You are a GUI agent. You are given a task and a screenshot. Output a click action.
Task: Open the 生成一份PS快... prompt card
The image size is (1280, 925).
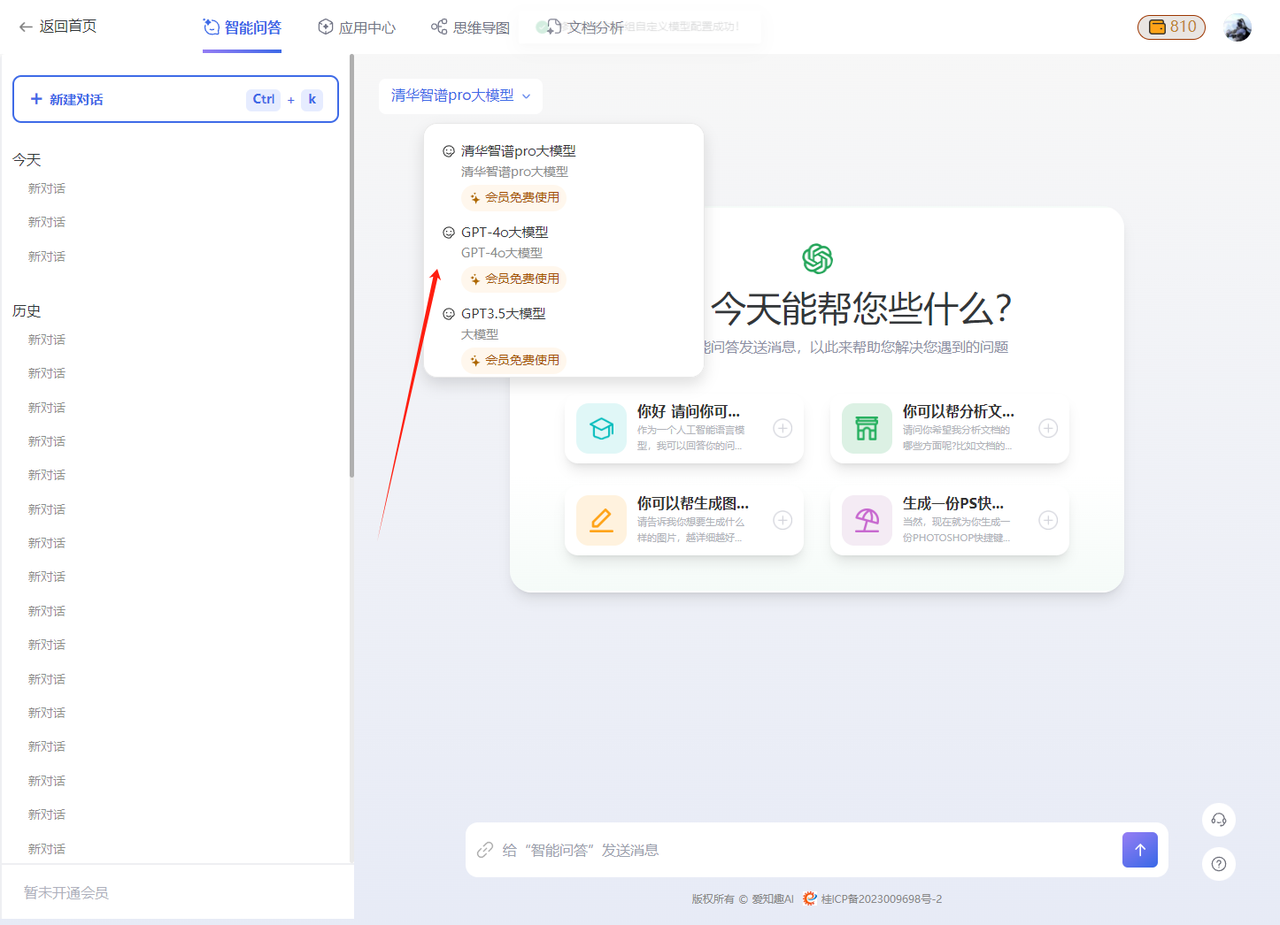949,520
